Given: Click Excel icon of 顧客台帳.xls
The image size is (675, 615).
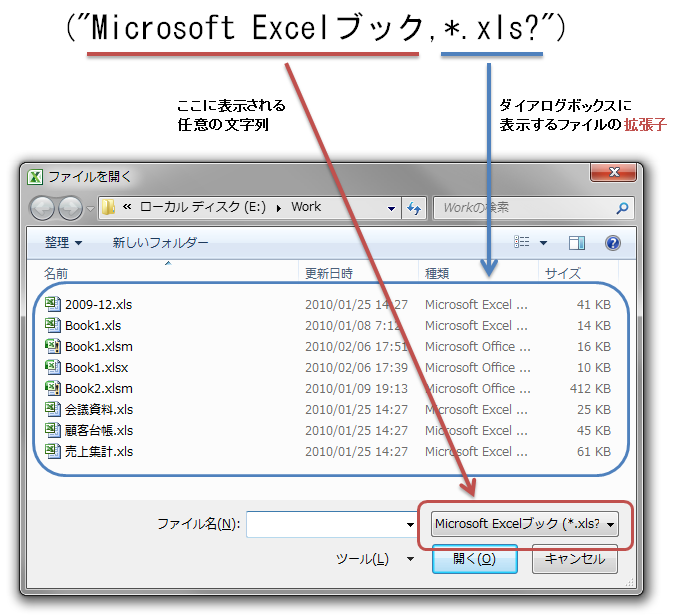Looking at the screenshot, I should pos(53,430).
